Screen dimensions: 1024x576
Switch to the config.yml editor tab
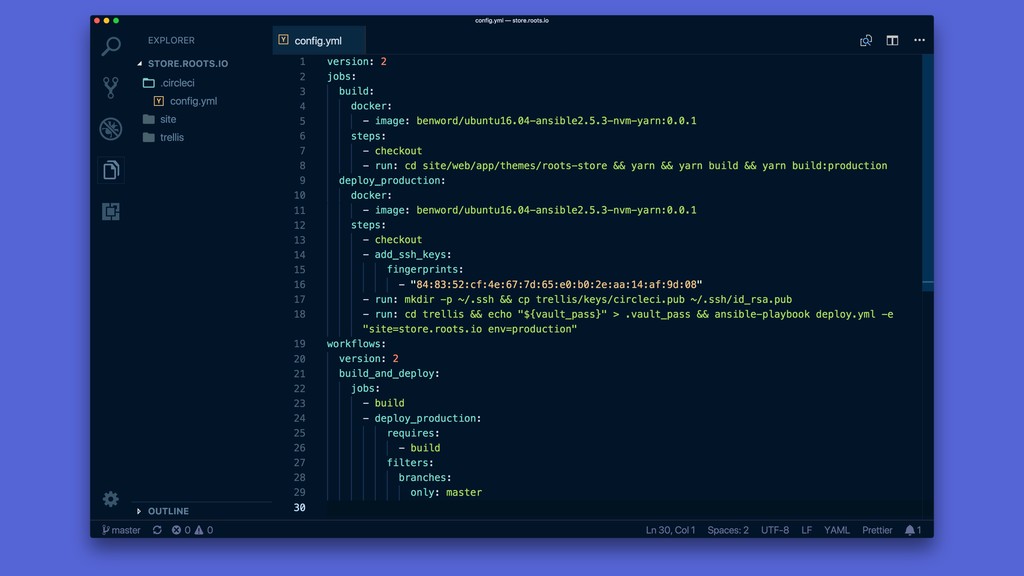[x=318, y=41]
